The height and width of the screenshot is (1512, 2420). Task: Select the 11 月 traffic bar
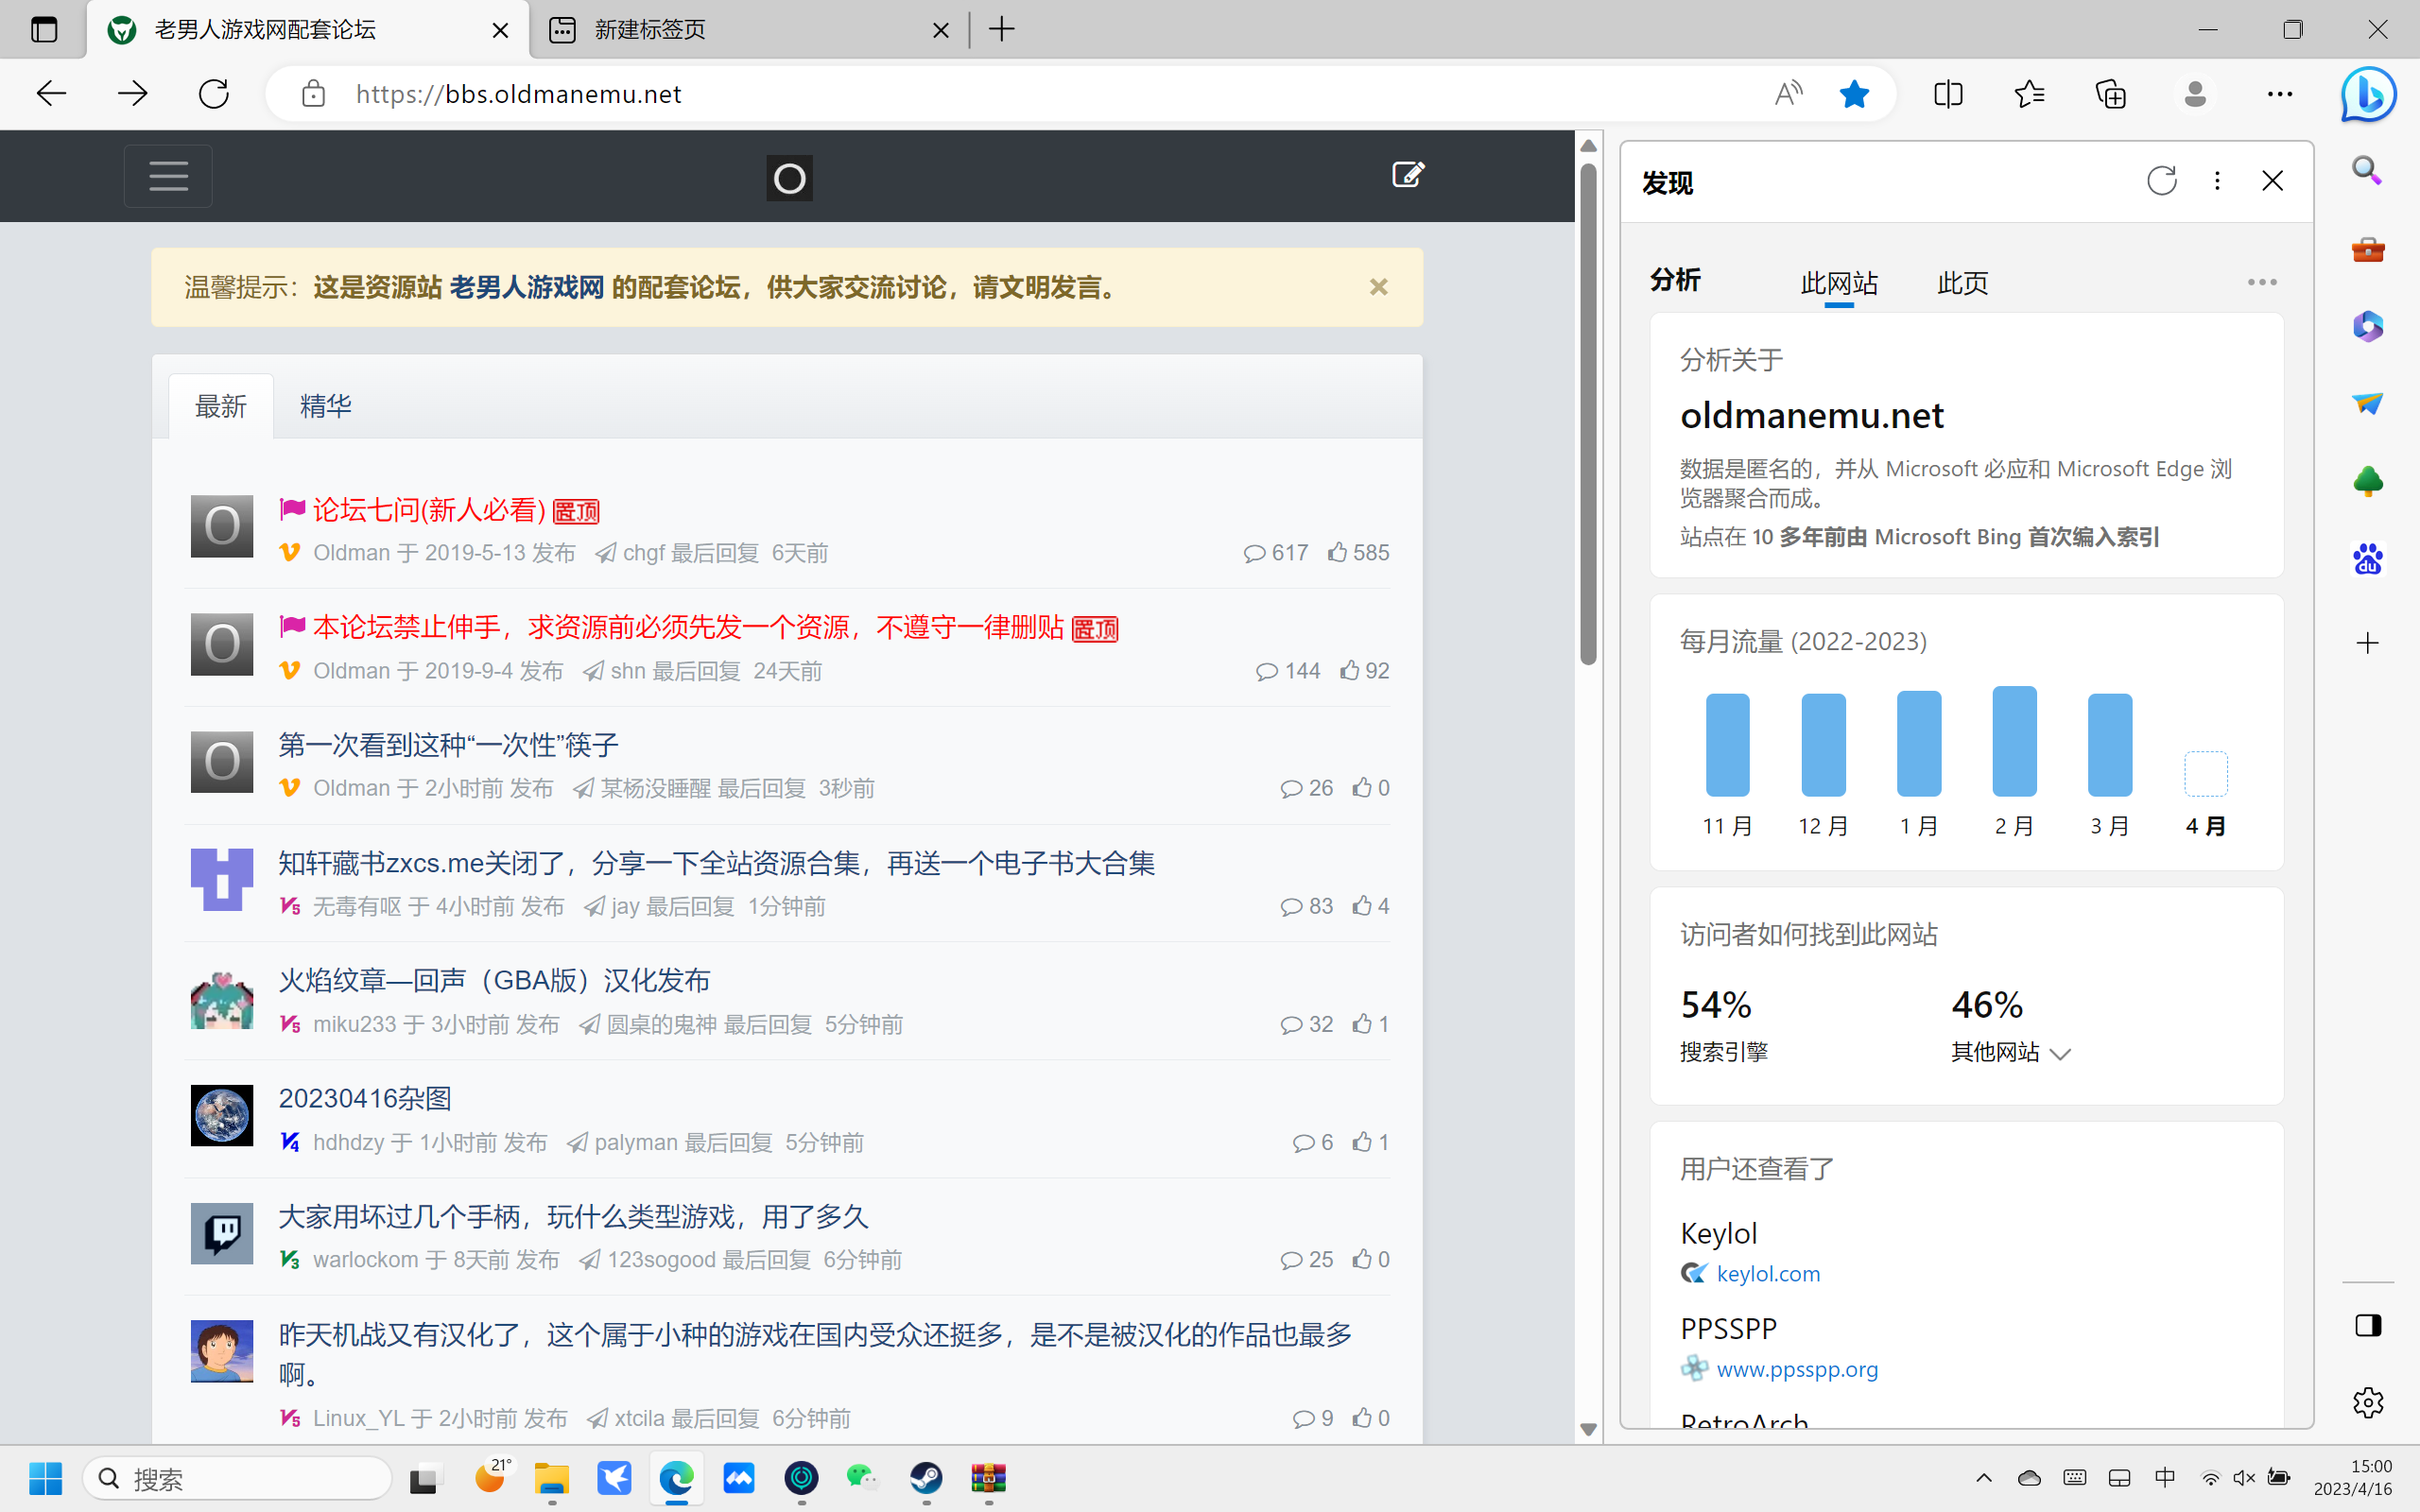pos(1727,745)
